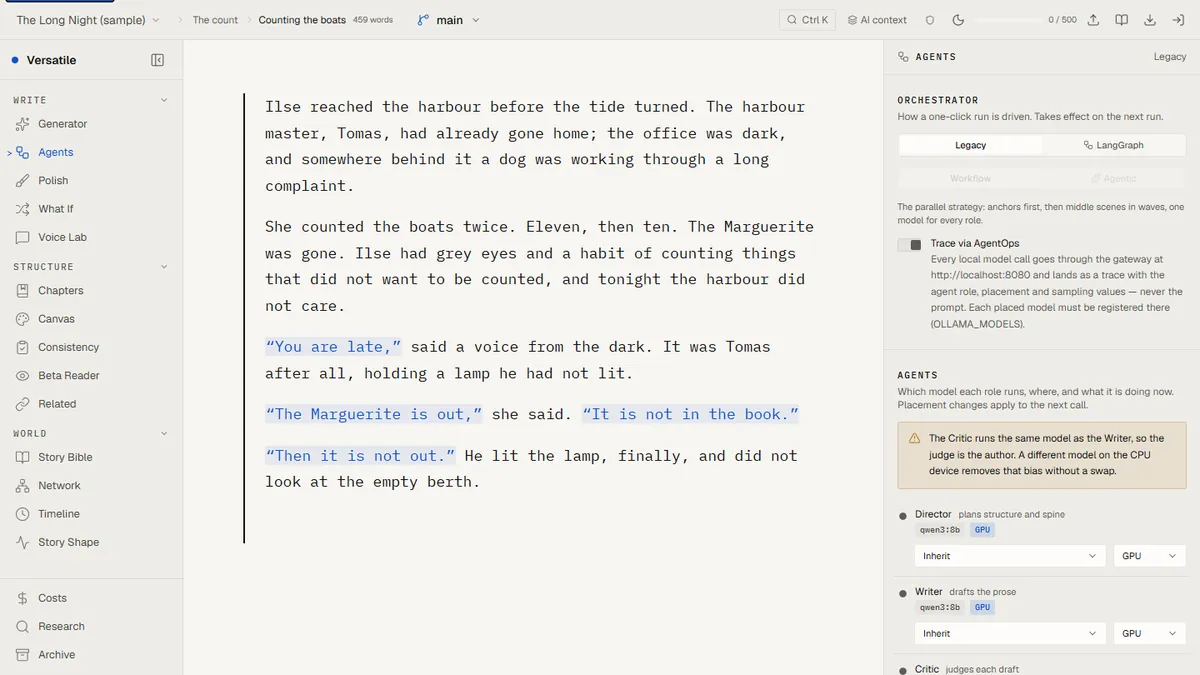
Task: Click Counting the boats breadcrumb
Action: tap(302, 20)
